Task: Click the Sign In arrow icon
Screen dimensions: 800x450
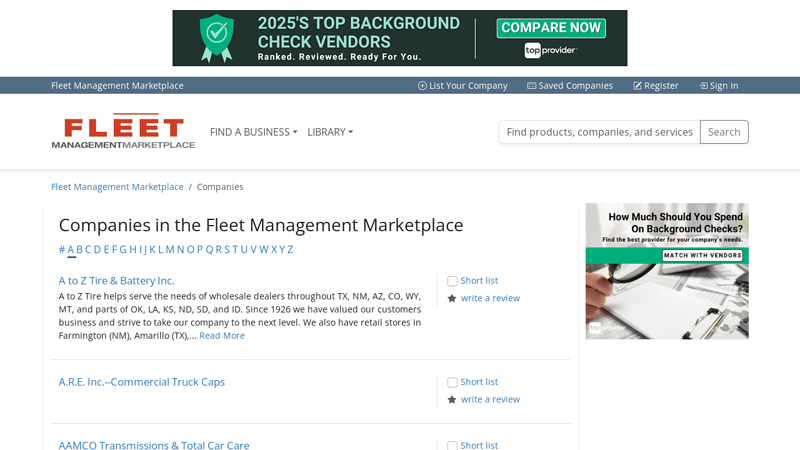Action: [703, 86]
